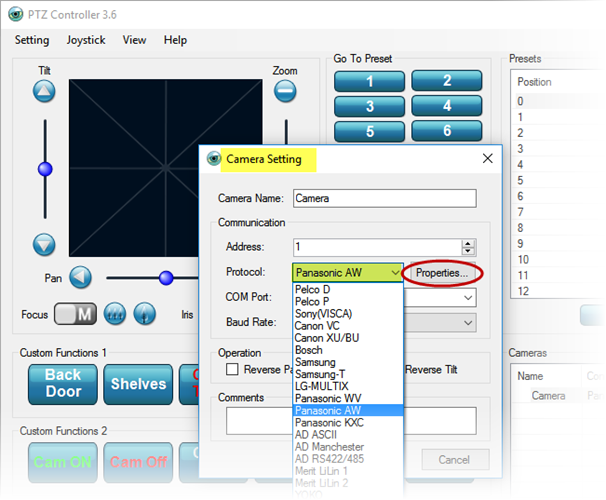
Task: Select AD ASCII protocol option
Action: 348,434
